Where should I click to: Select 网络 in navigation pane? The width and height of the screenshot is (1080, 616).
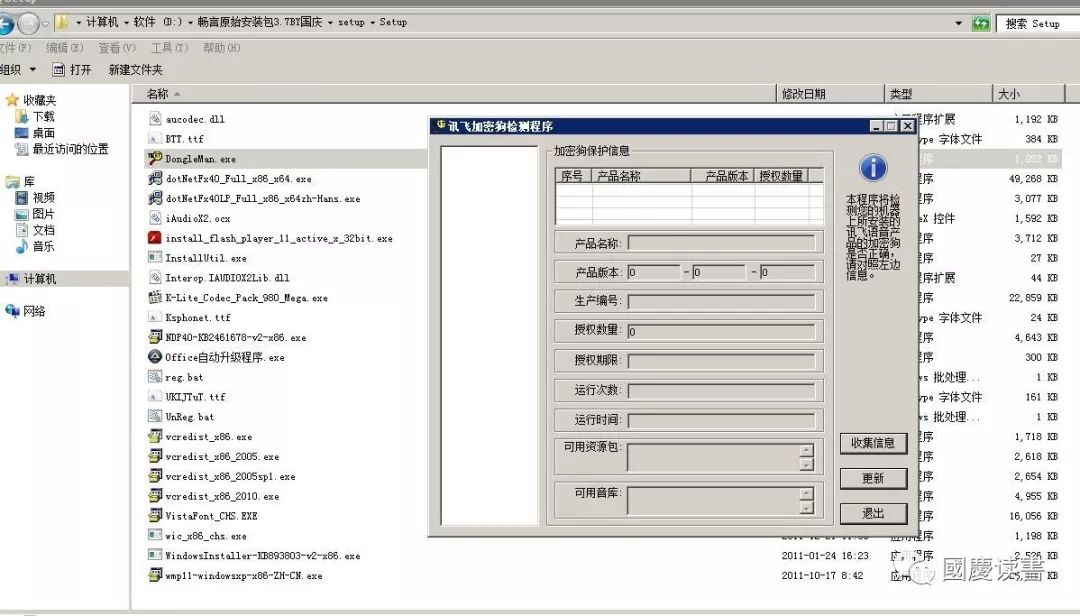click(34, 311)
